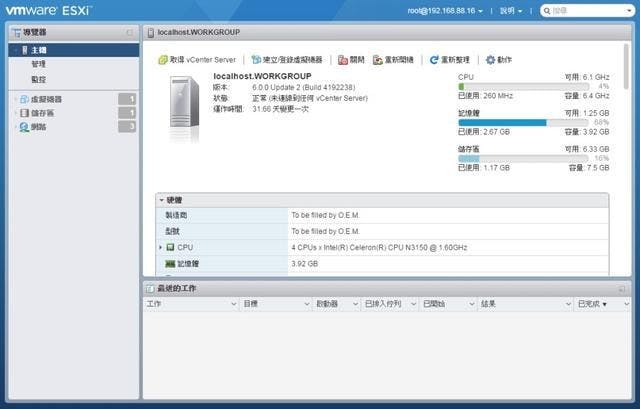Click the Shut down button label
This screenshot has width=640, height=409.
(x=357, y=60)
